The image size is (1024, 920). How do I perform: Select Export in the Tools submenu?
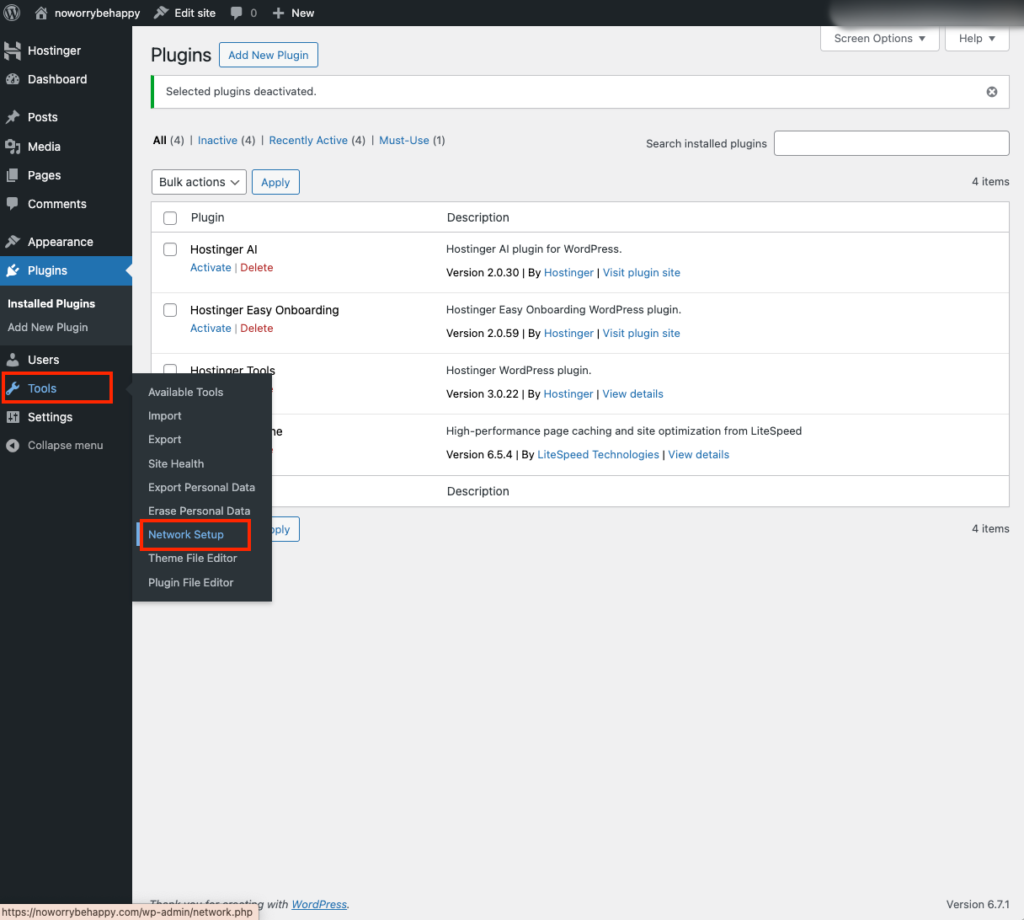tap(165, 439)
